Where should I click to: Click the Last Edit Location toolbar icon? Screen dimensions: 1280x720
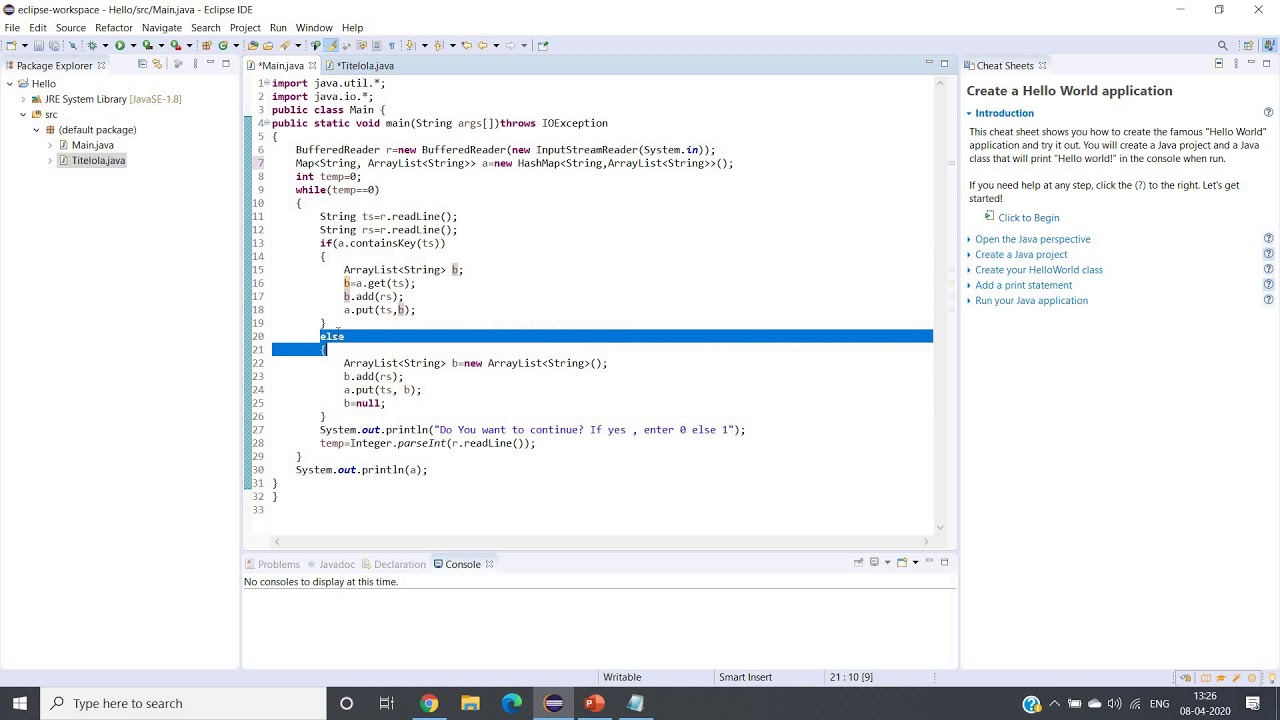467,45
